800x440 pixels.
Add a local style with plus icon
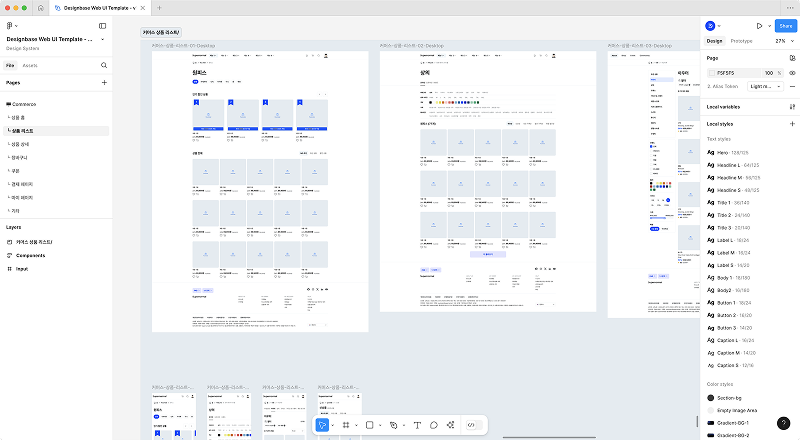[792, 124]
